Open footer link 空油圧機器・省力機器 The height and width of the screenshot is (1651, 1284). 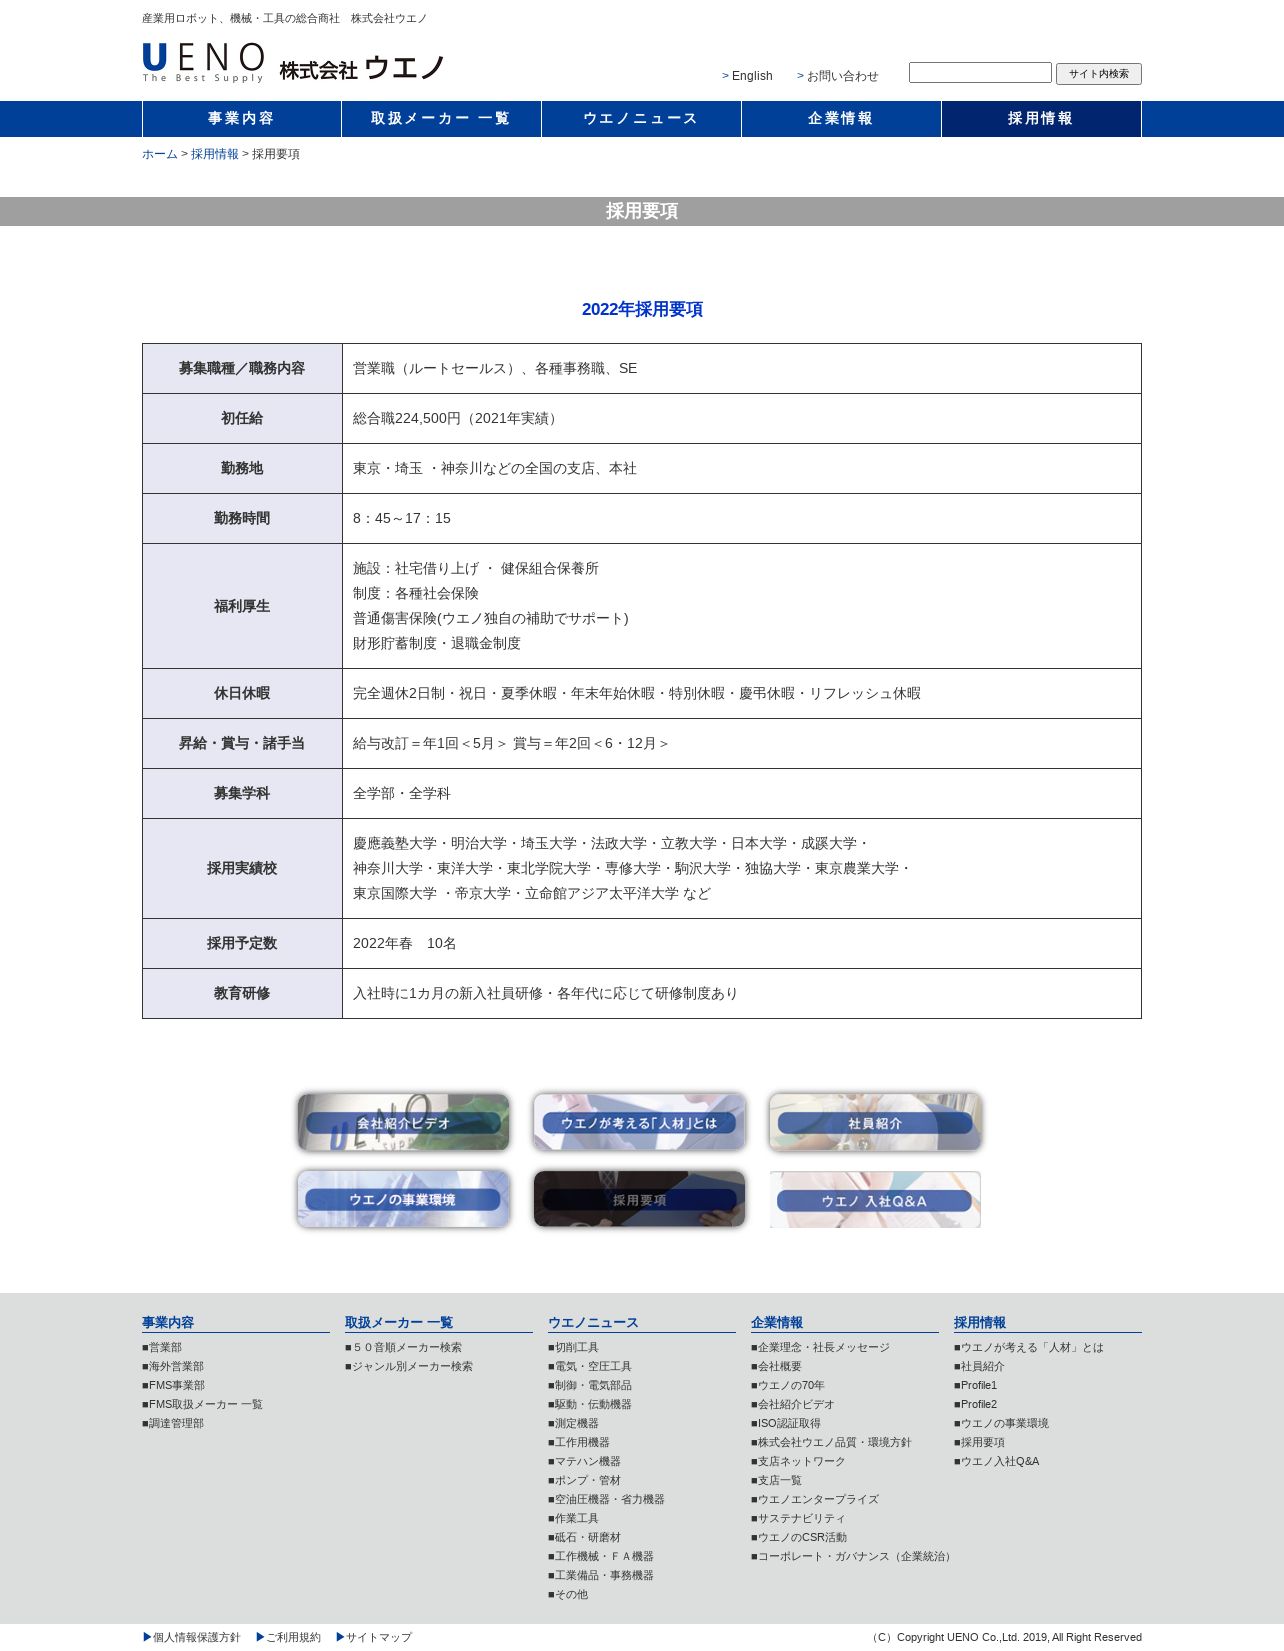[606, 1500]
